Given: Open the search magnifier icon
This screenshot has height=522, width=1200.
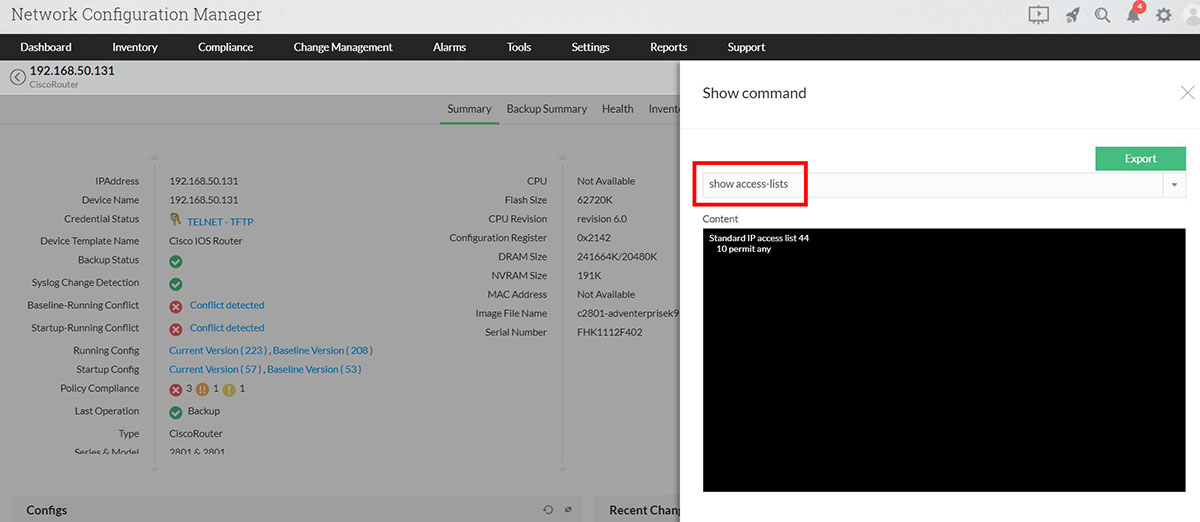Looking at the screenshot, I should point(1102,15).
